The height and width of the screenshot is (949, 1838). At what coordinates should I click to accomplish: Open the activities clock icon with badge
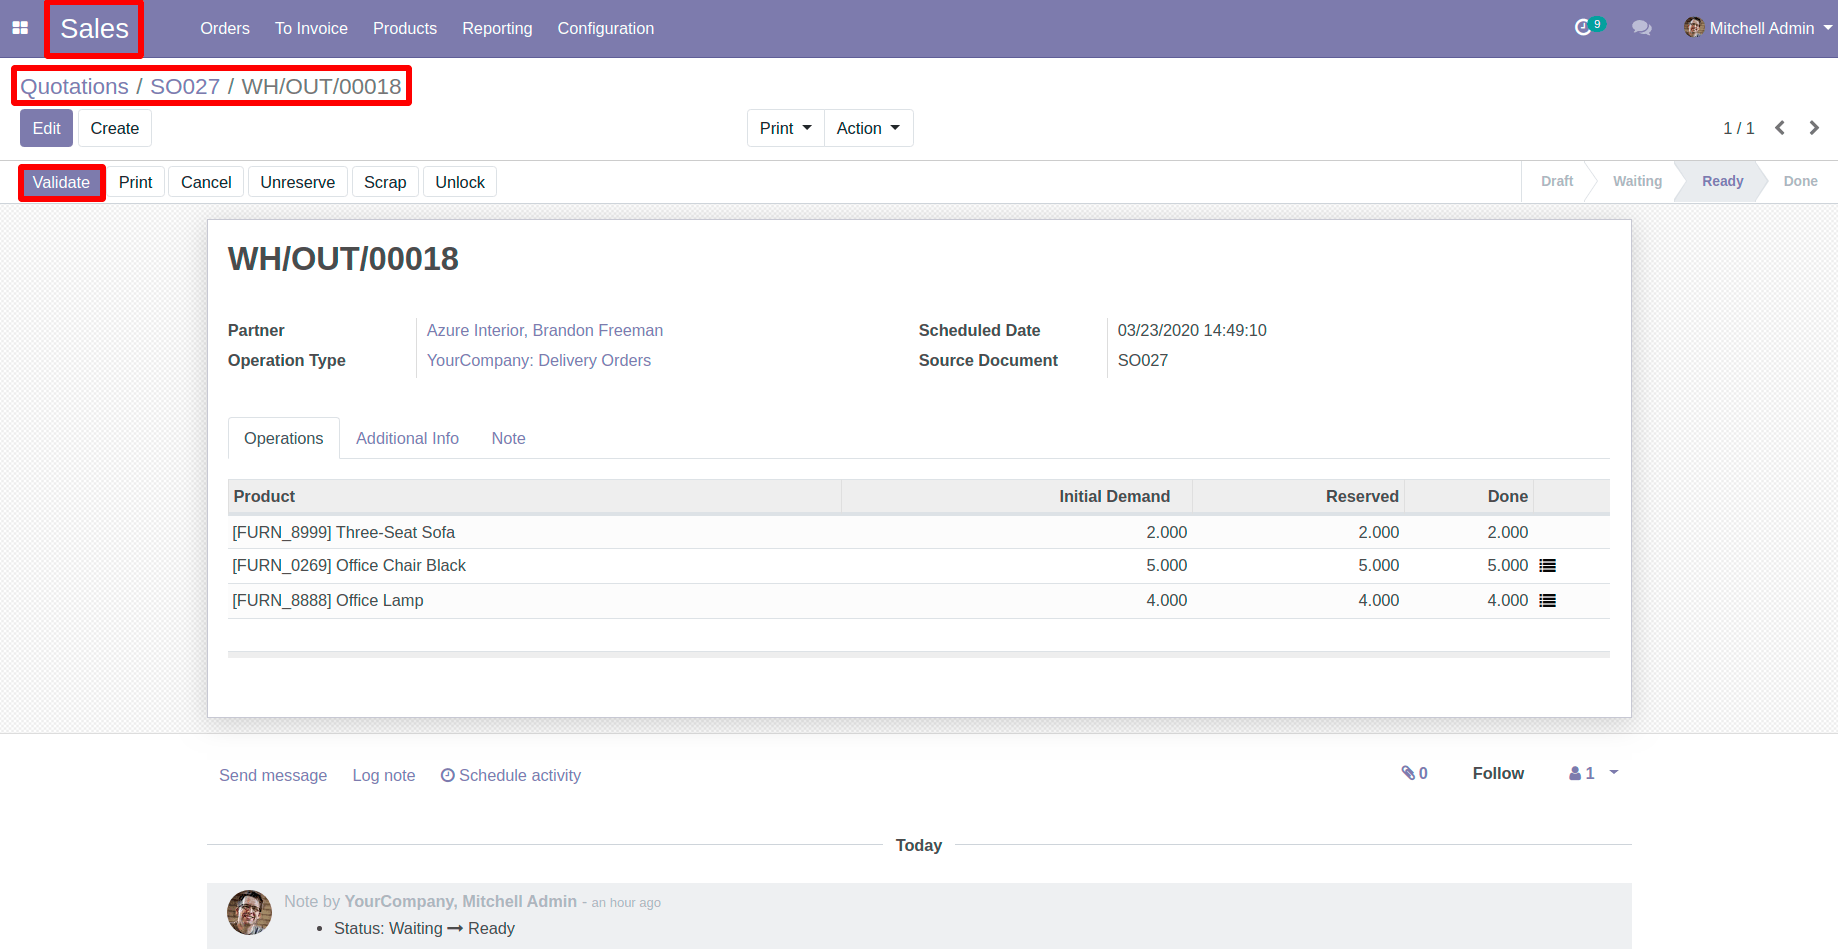click(1588, 27)
